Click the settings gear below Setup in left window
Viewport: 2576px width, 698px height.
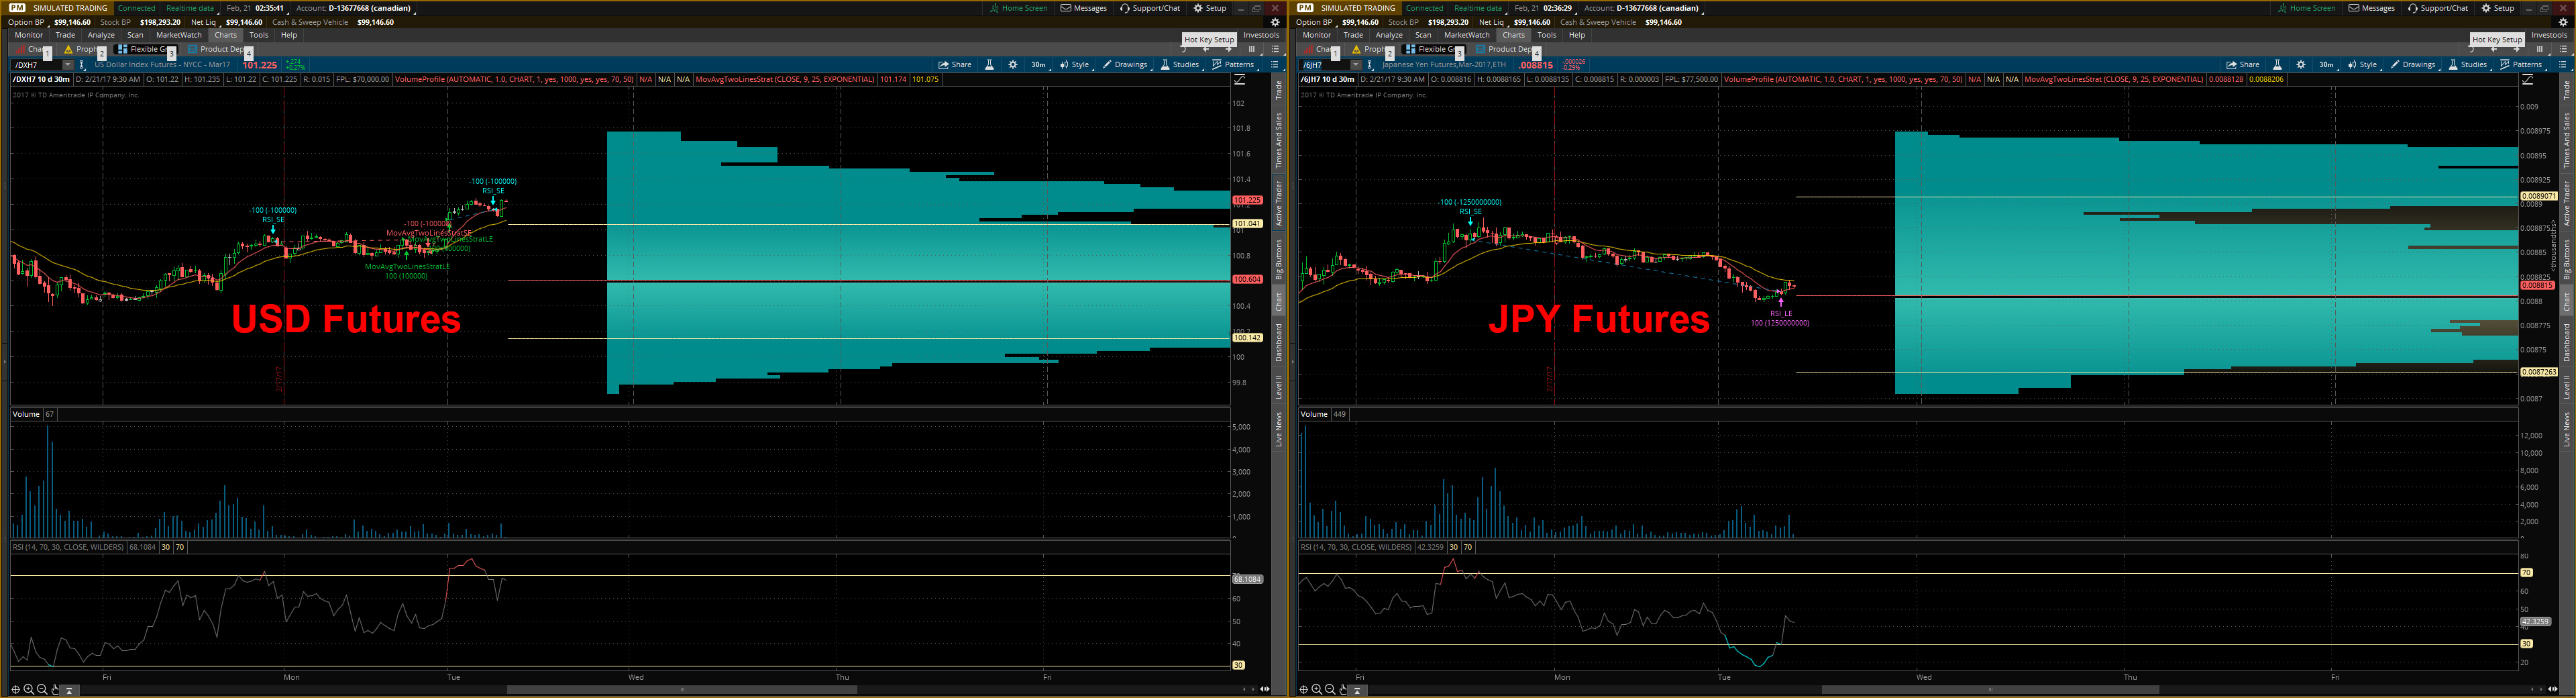pos(1275,22)
